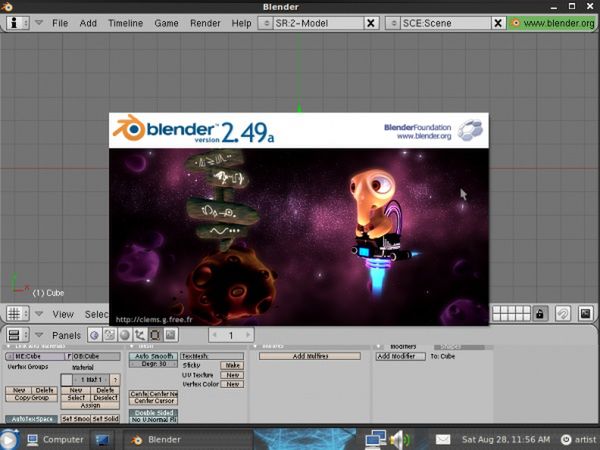Open the Shading context sphere icon

pyautogui.click(x=124, y=335)
